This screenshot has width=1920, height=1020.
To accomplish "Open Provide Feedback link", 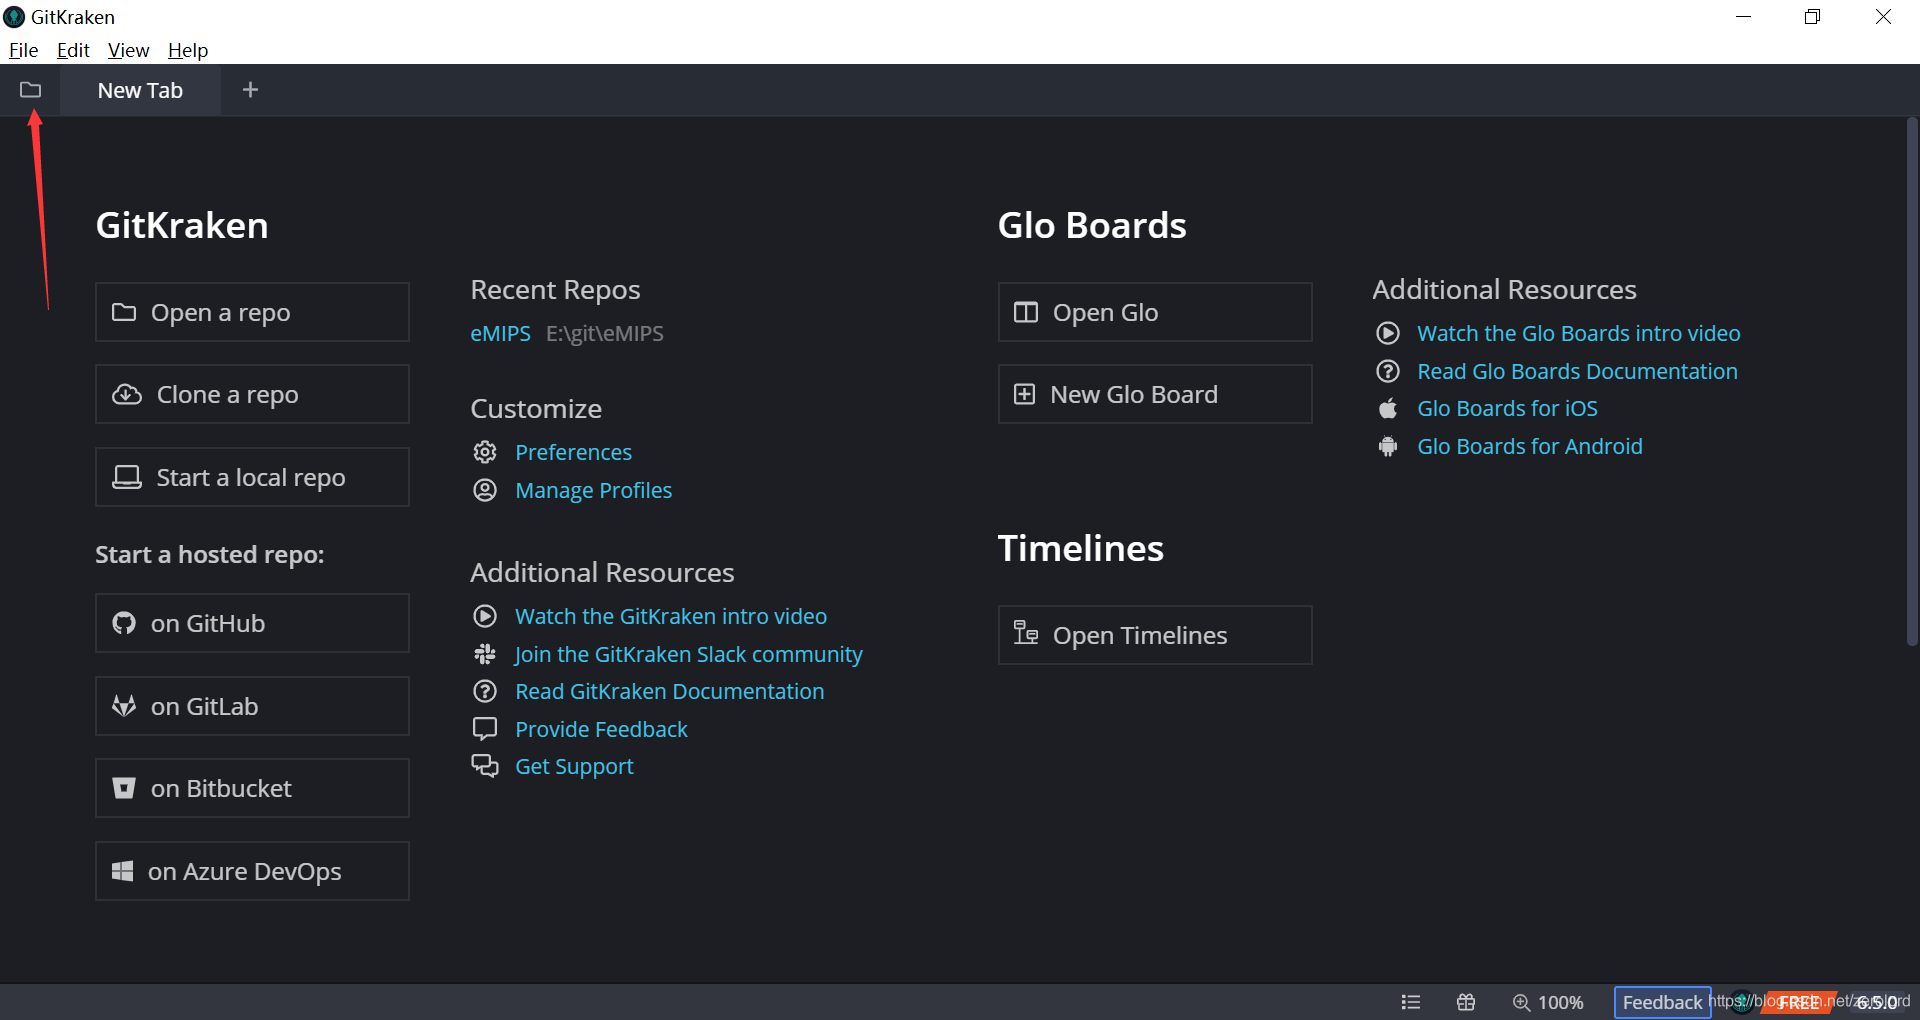I will (x=601, y=730).
